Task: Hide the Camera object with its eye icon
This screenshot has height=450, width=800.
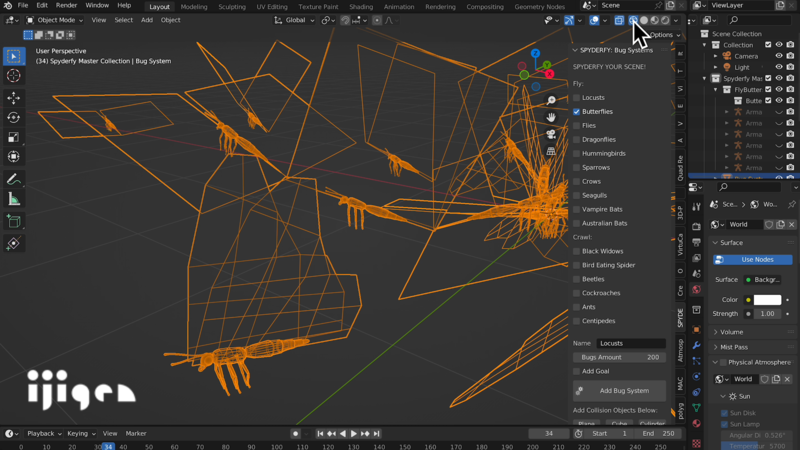Action: point(779,56)
